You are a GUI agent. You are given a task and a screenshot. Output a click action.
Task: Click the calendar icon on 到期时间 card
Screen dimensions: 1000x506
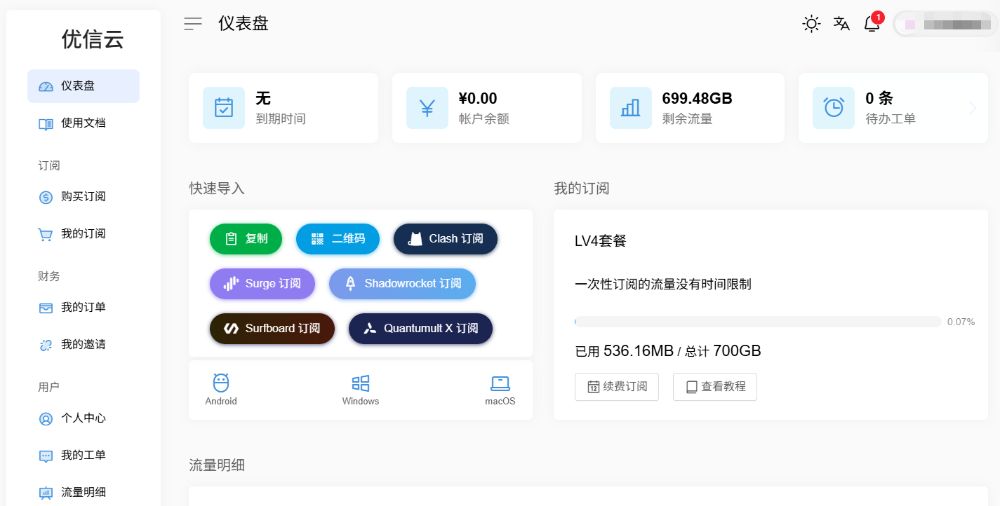coord(224,108)
